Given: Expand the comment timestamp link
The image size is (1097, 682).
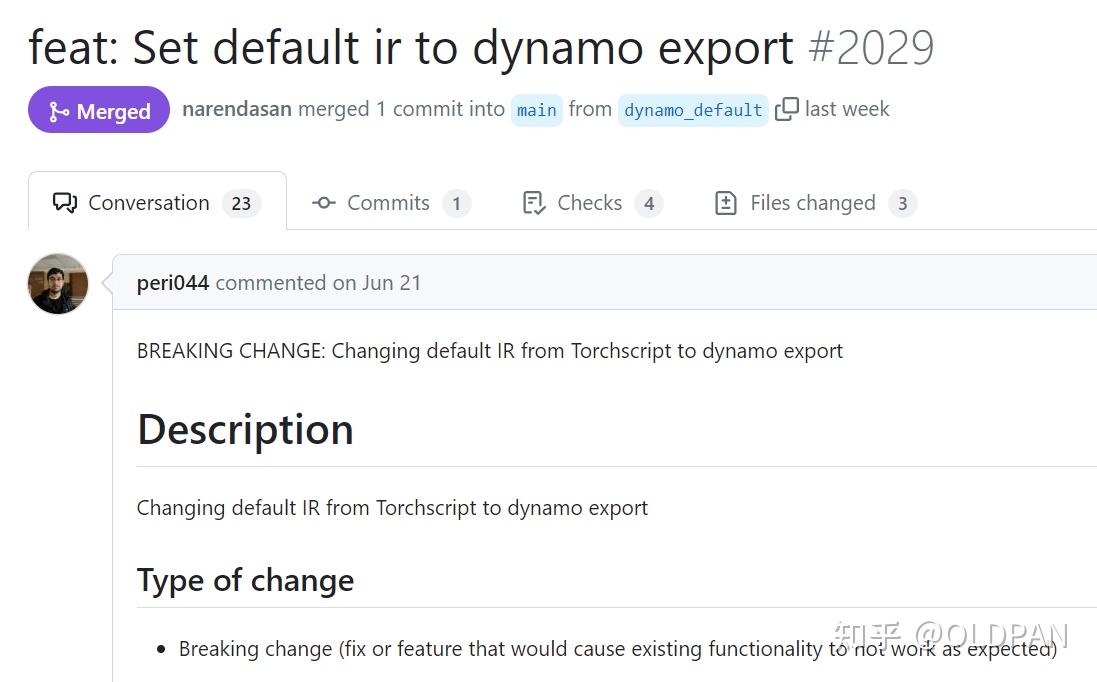Looking at the screenshot, I should 848,109.
